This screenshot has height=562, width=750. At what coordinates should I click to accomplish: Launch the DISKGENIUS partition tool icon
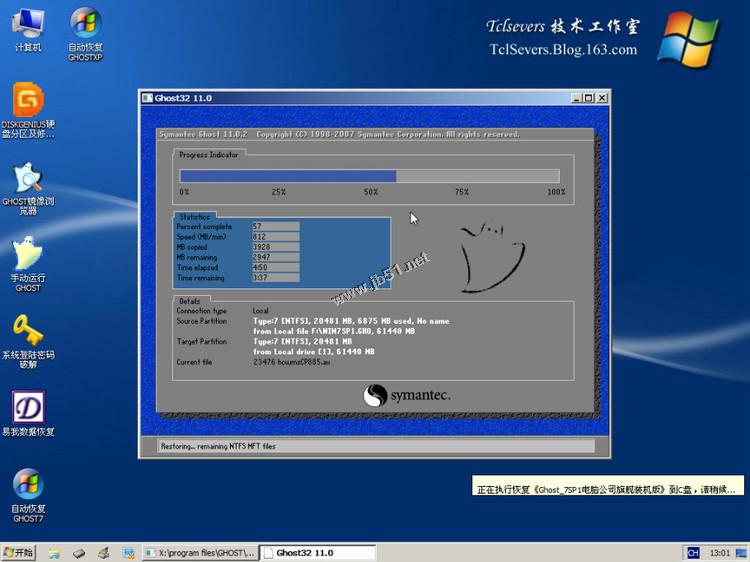tap(28, 110)
